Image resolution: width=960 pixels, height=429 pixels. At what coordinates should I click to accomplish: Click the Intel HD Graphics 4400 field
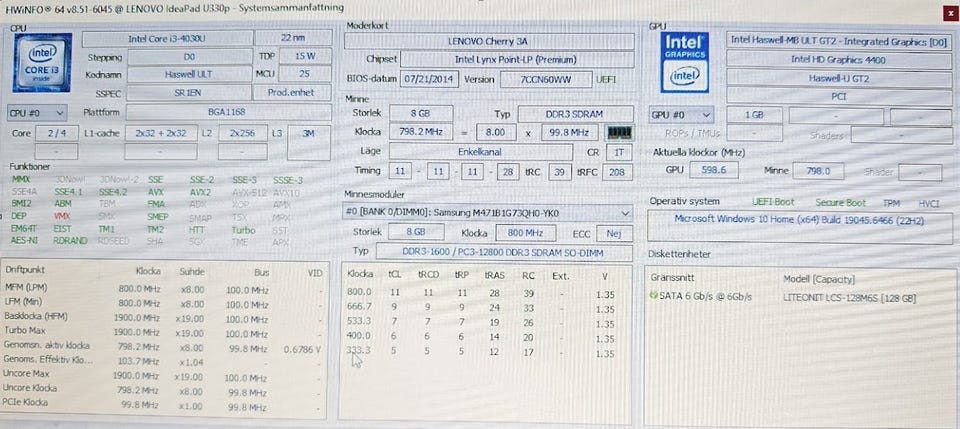(x=839, y=59)
